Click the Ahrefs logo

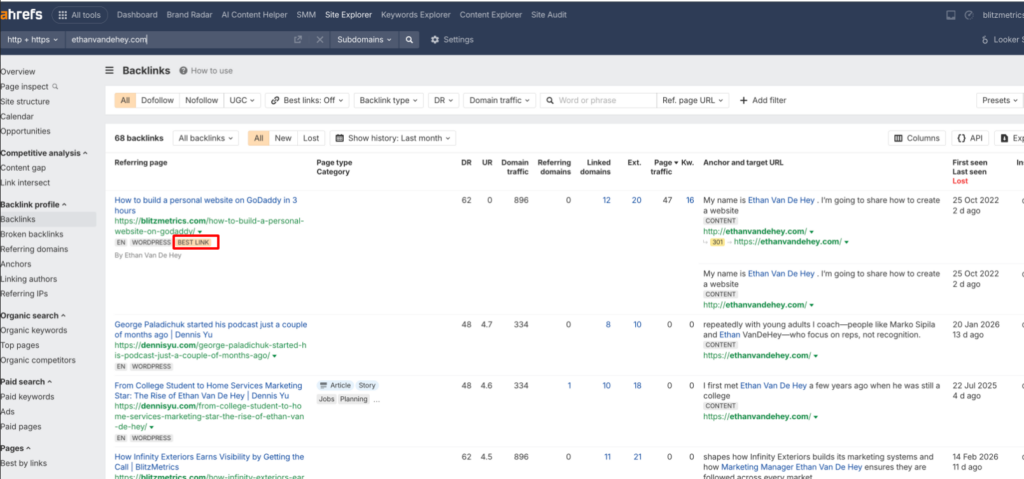[22, 15]
